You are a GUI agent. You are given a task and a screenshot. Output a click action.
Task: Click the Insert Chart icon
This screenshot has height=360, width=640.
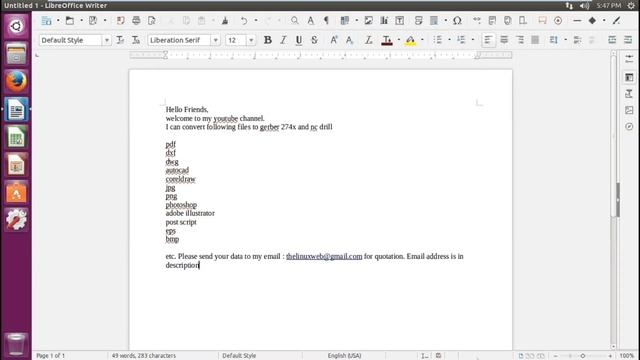[384, 20]
